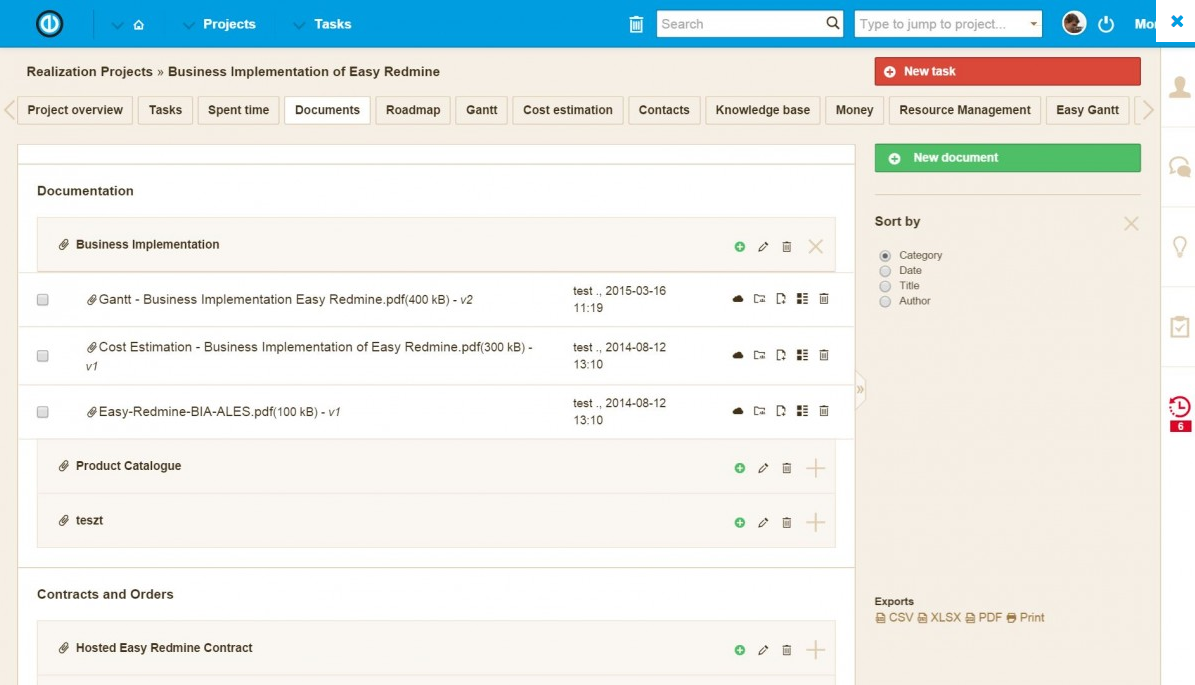The height and width of the screenshot is (685, 1195).
Task: Open the Cost estimation tab
Action: [x=568, y=110]
